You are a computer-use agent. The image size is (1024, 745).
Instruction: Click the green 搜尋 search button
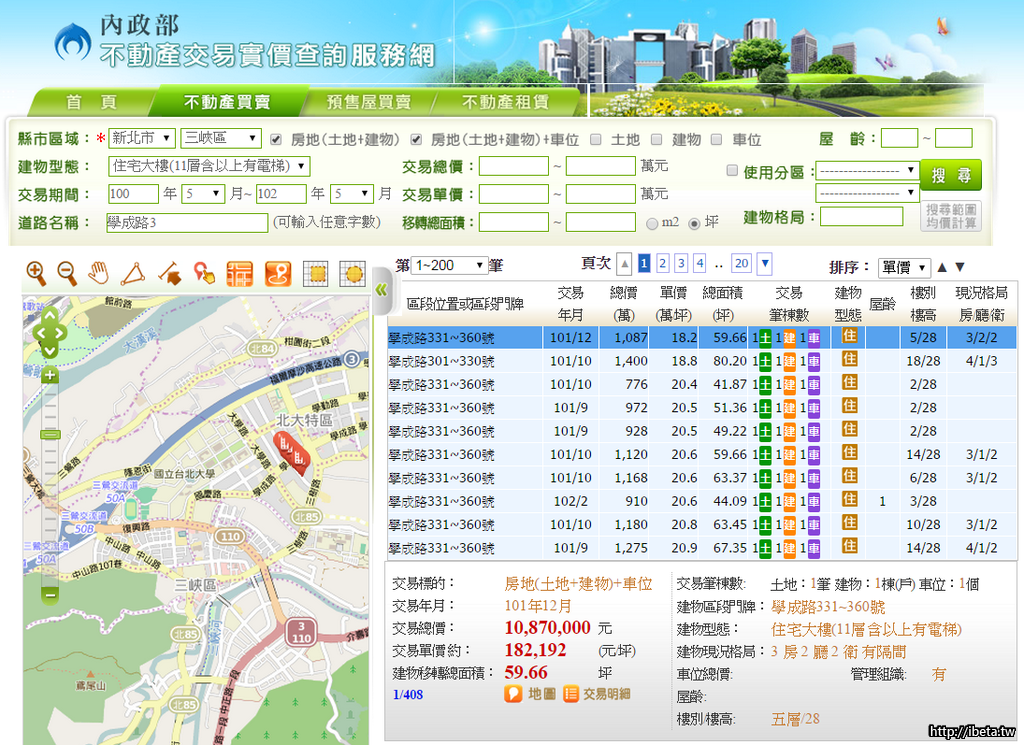[950, 175]
